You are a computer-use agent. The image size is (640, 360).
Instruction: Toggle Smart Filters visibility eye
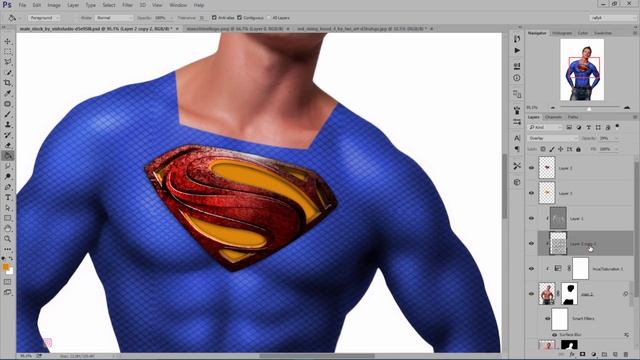coord(548,318)
